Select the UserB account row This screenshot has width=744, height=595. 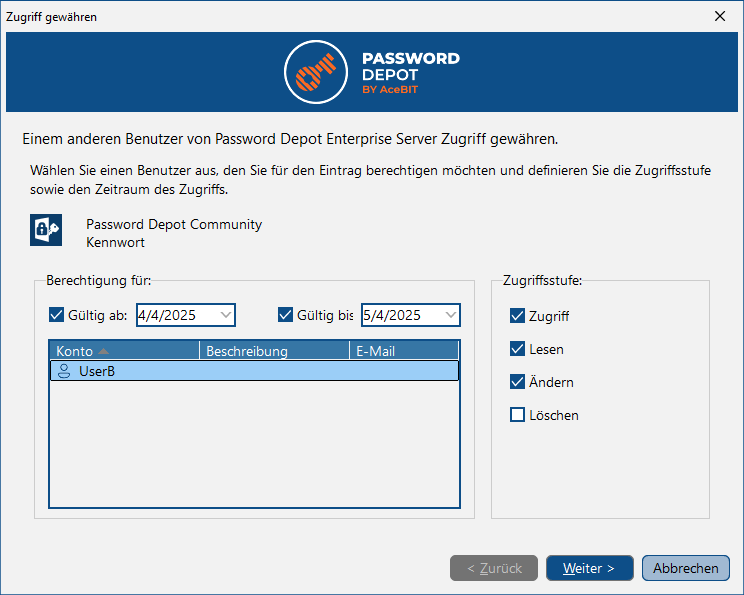pyautogui.click(x=254, y=371)
